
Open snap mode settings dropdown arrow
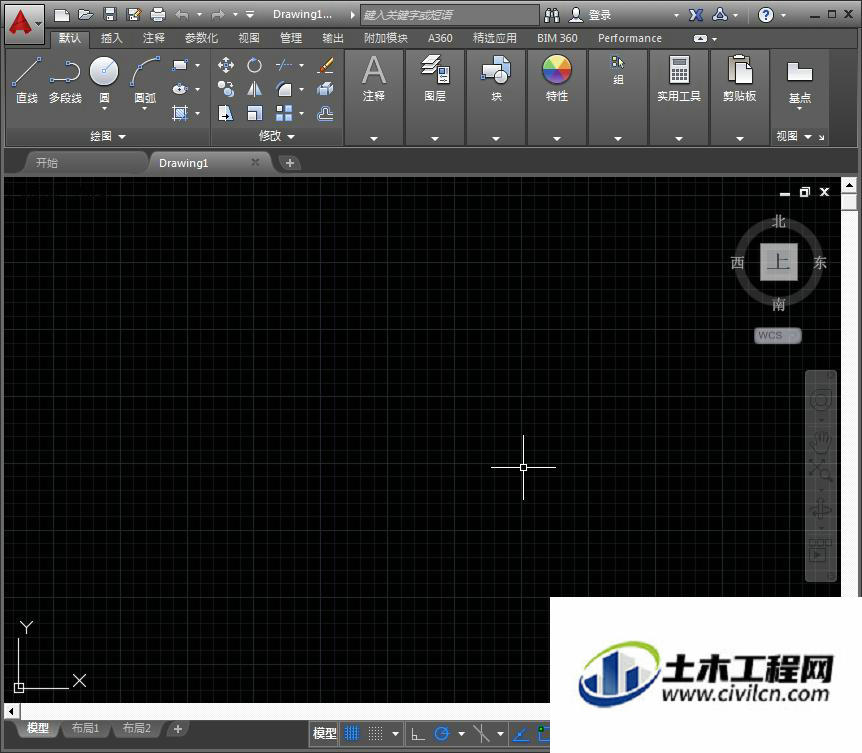[x=395, y=733]
